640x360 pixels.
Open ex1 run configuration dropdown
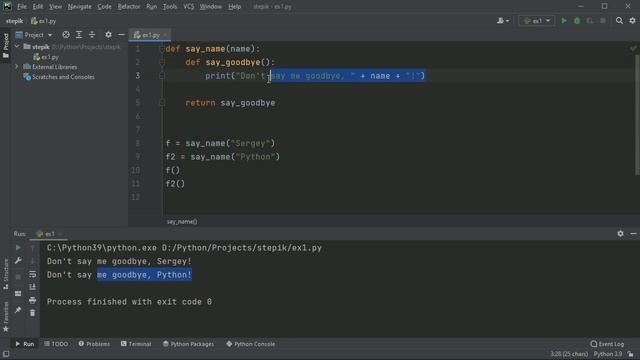pos(537,20)
